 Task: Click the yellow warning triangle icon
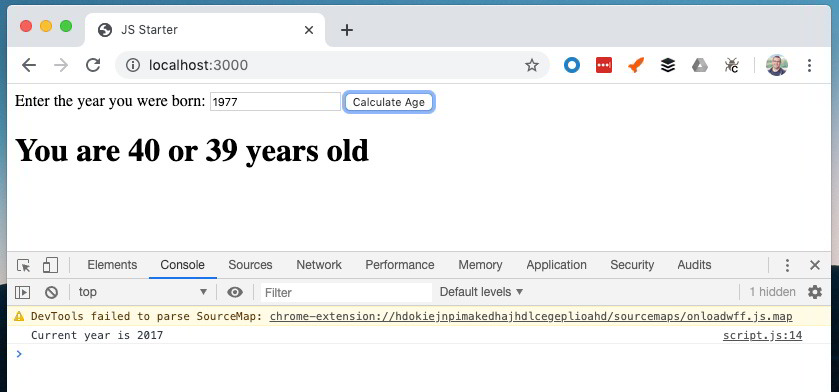[x=19, y=317]
